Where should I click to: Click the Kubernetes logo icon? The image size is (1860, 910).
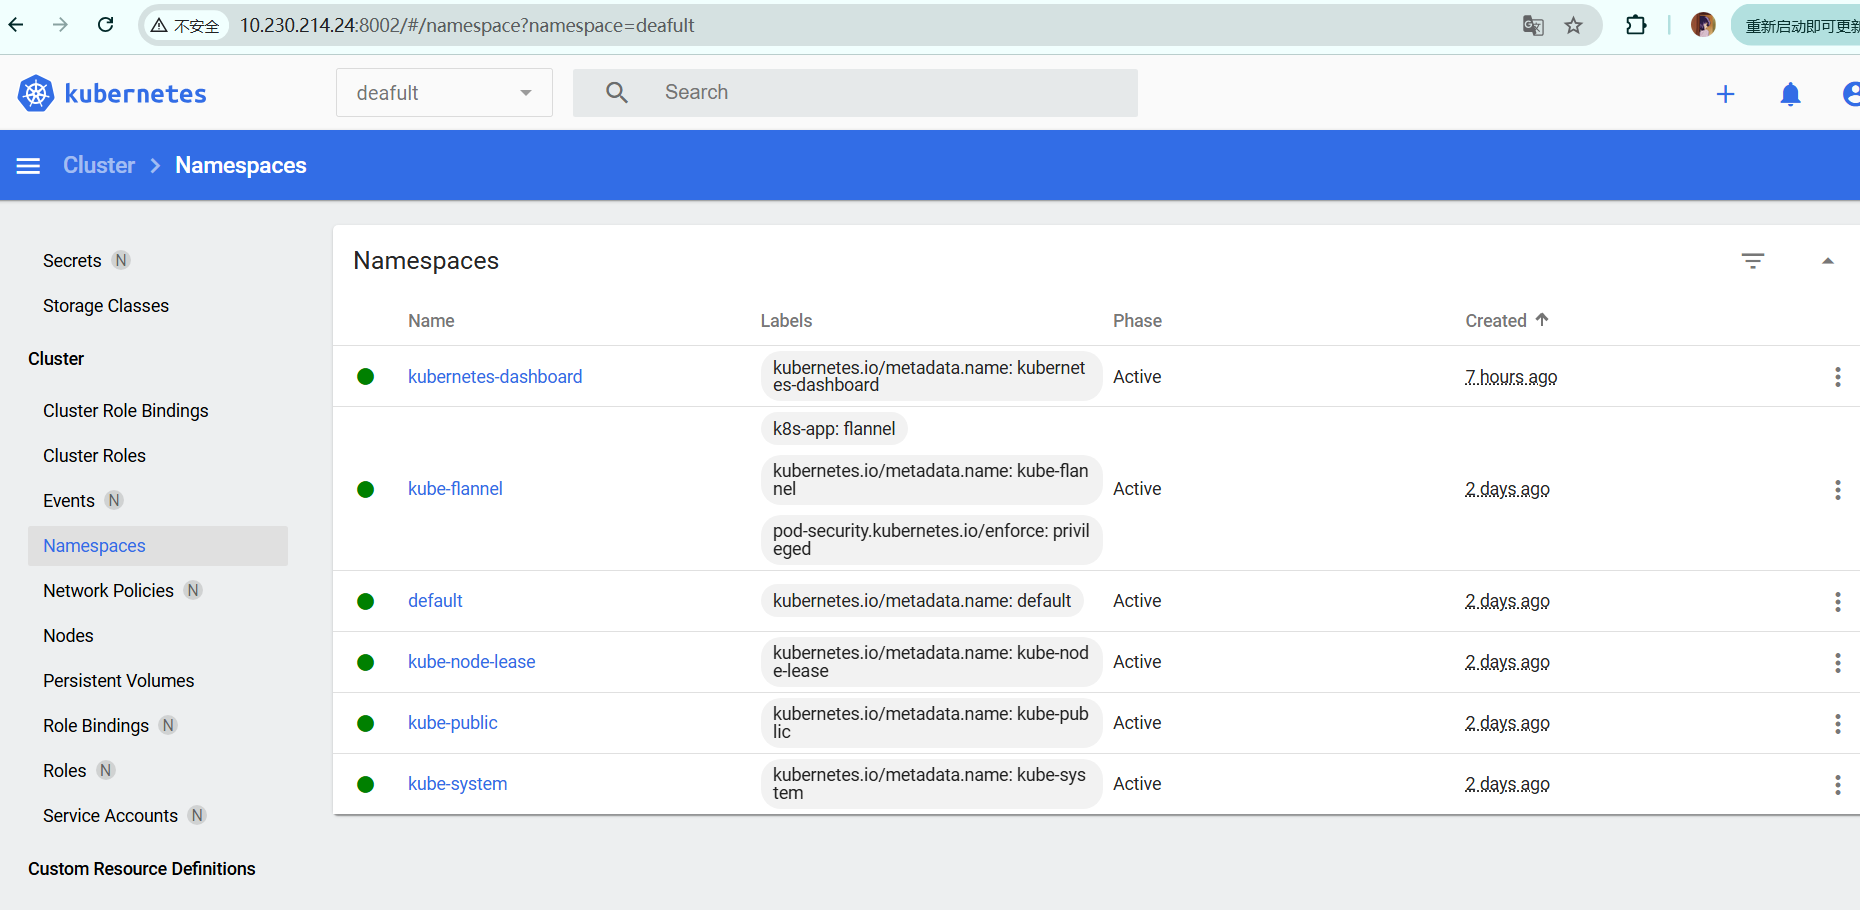pyautogui.click(x=36, y=93)
